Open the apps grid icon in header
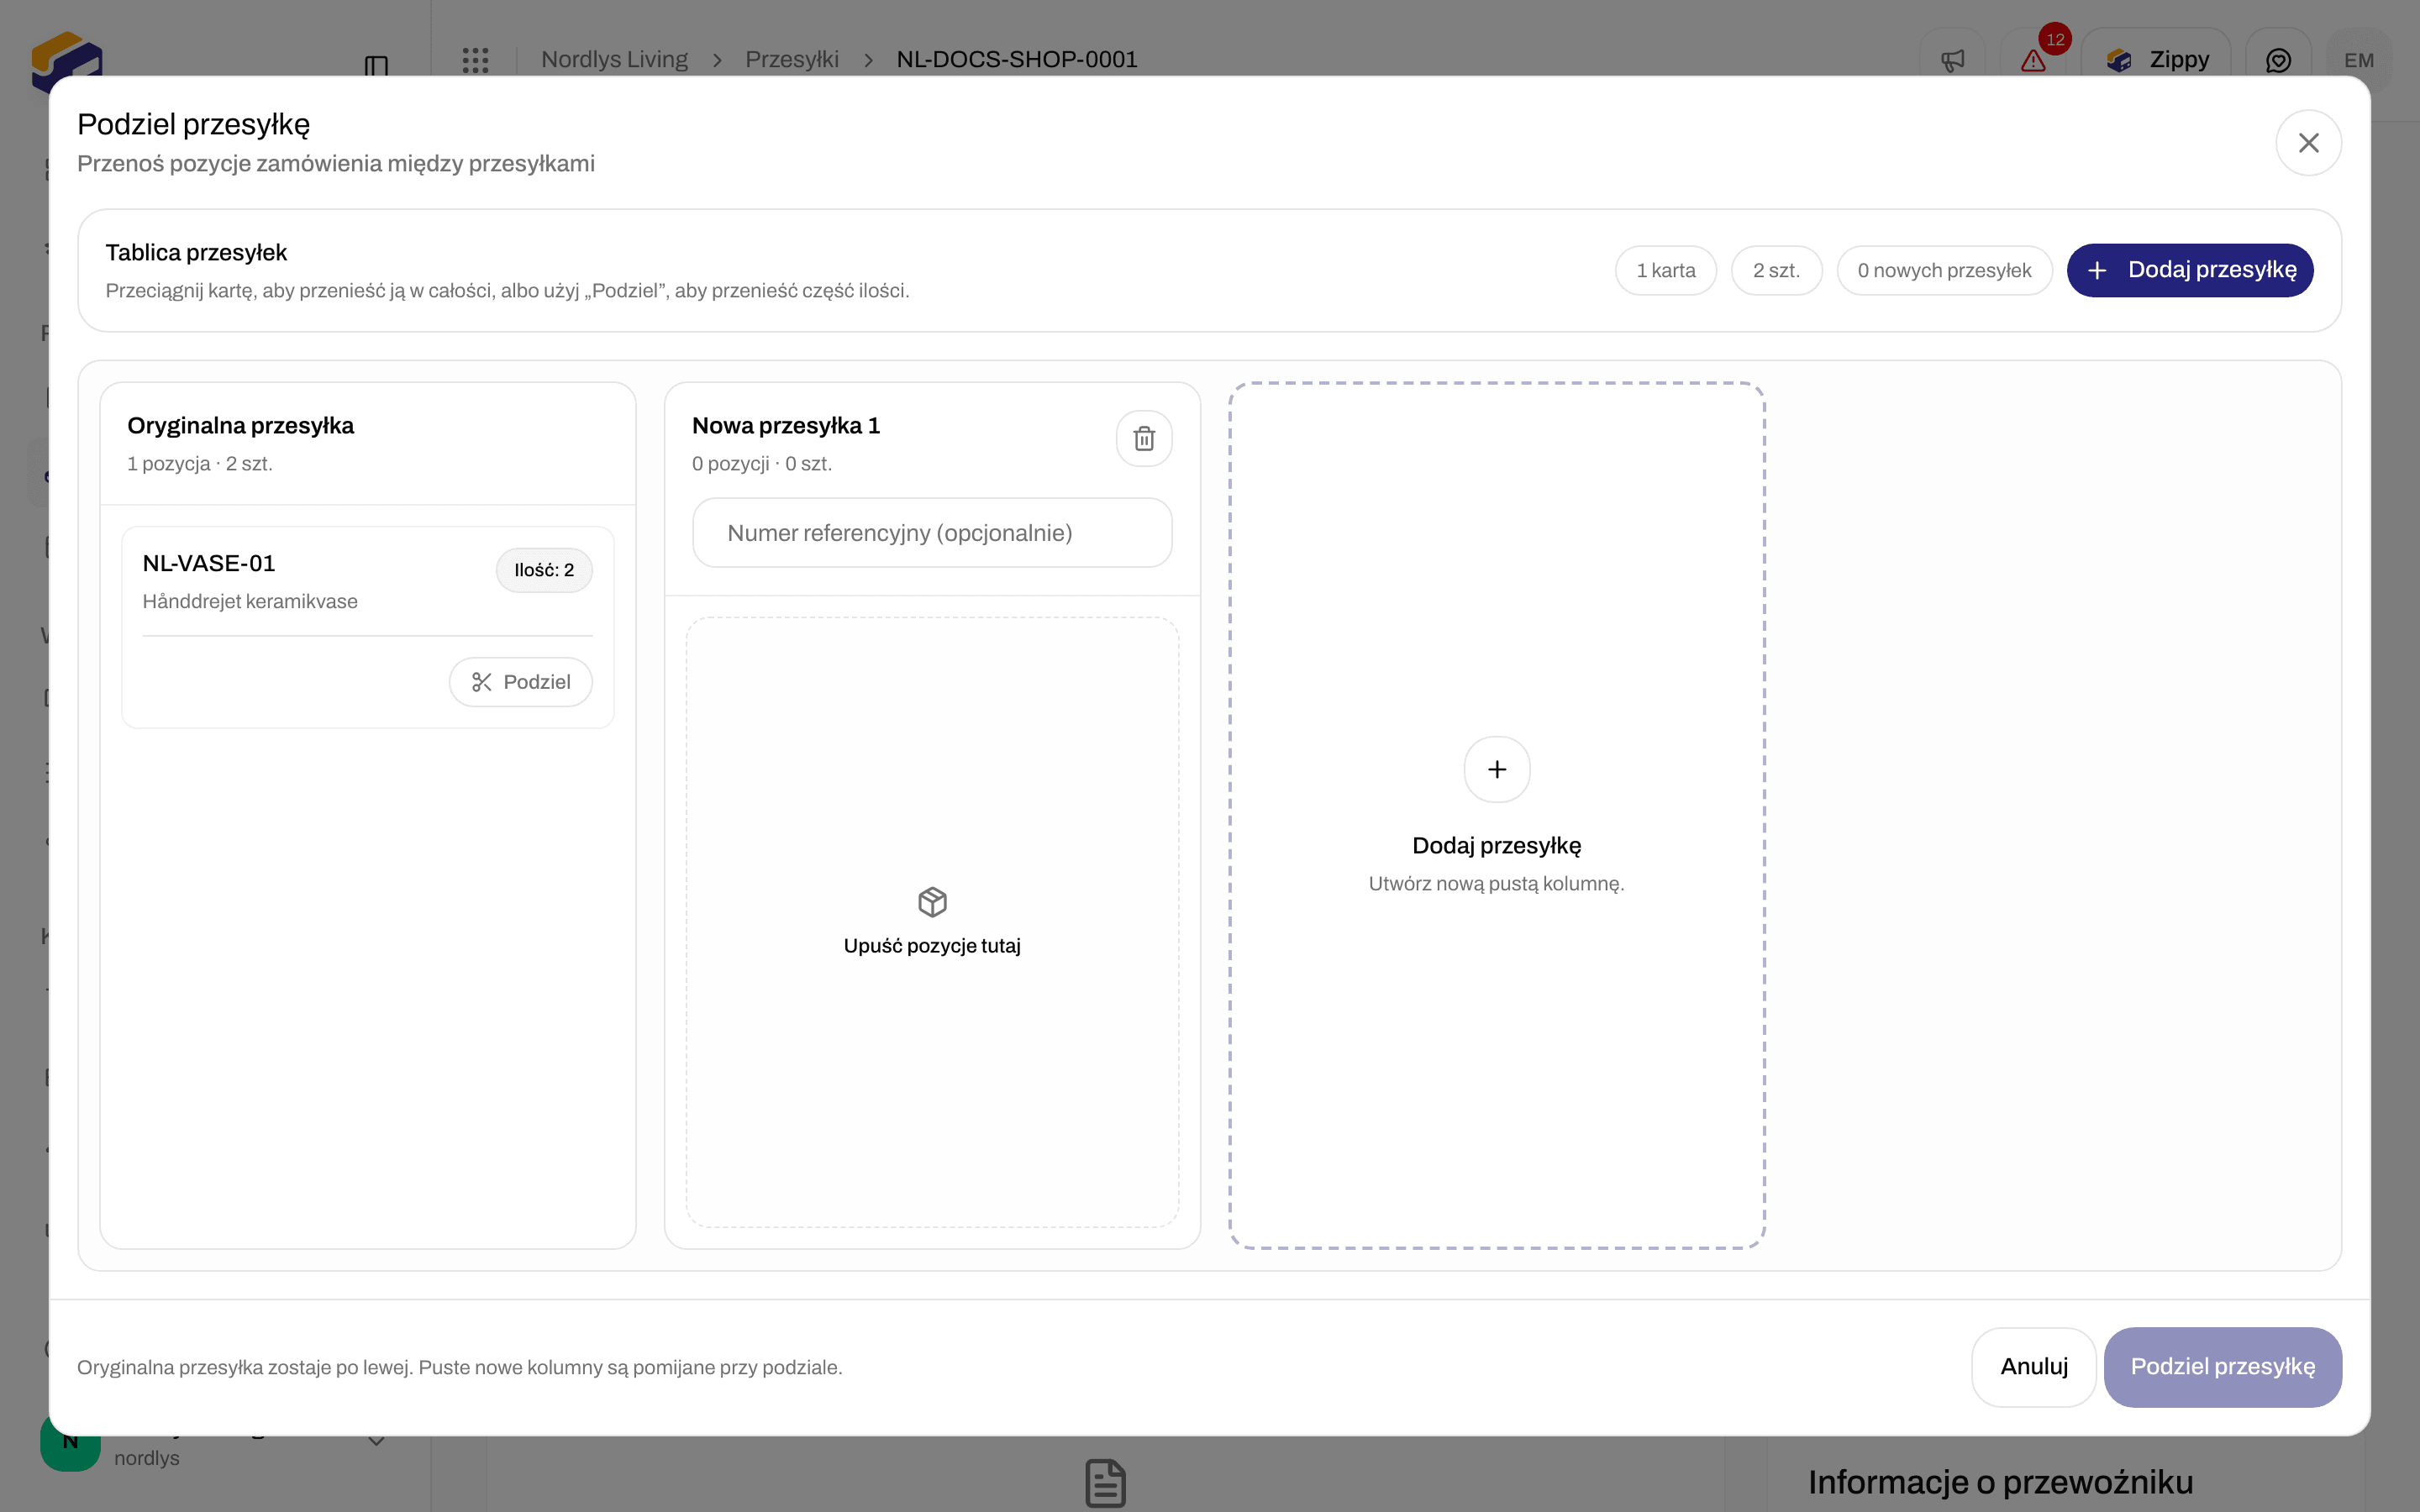Screen dimensions: 2420x1512 click(x=475, y=60)
